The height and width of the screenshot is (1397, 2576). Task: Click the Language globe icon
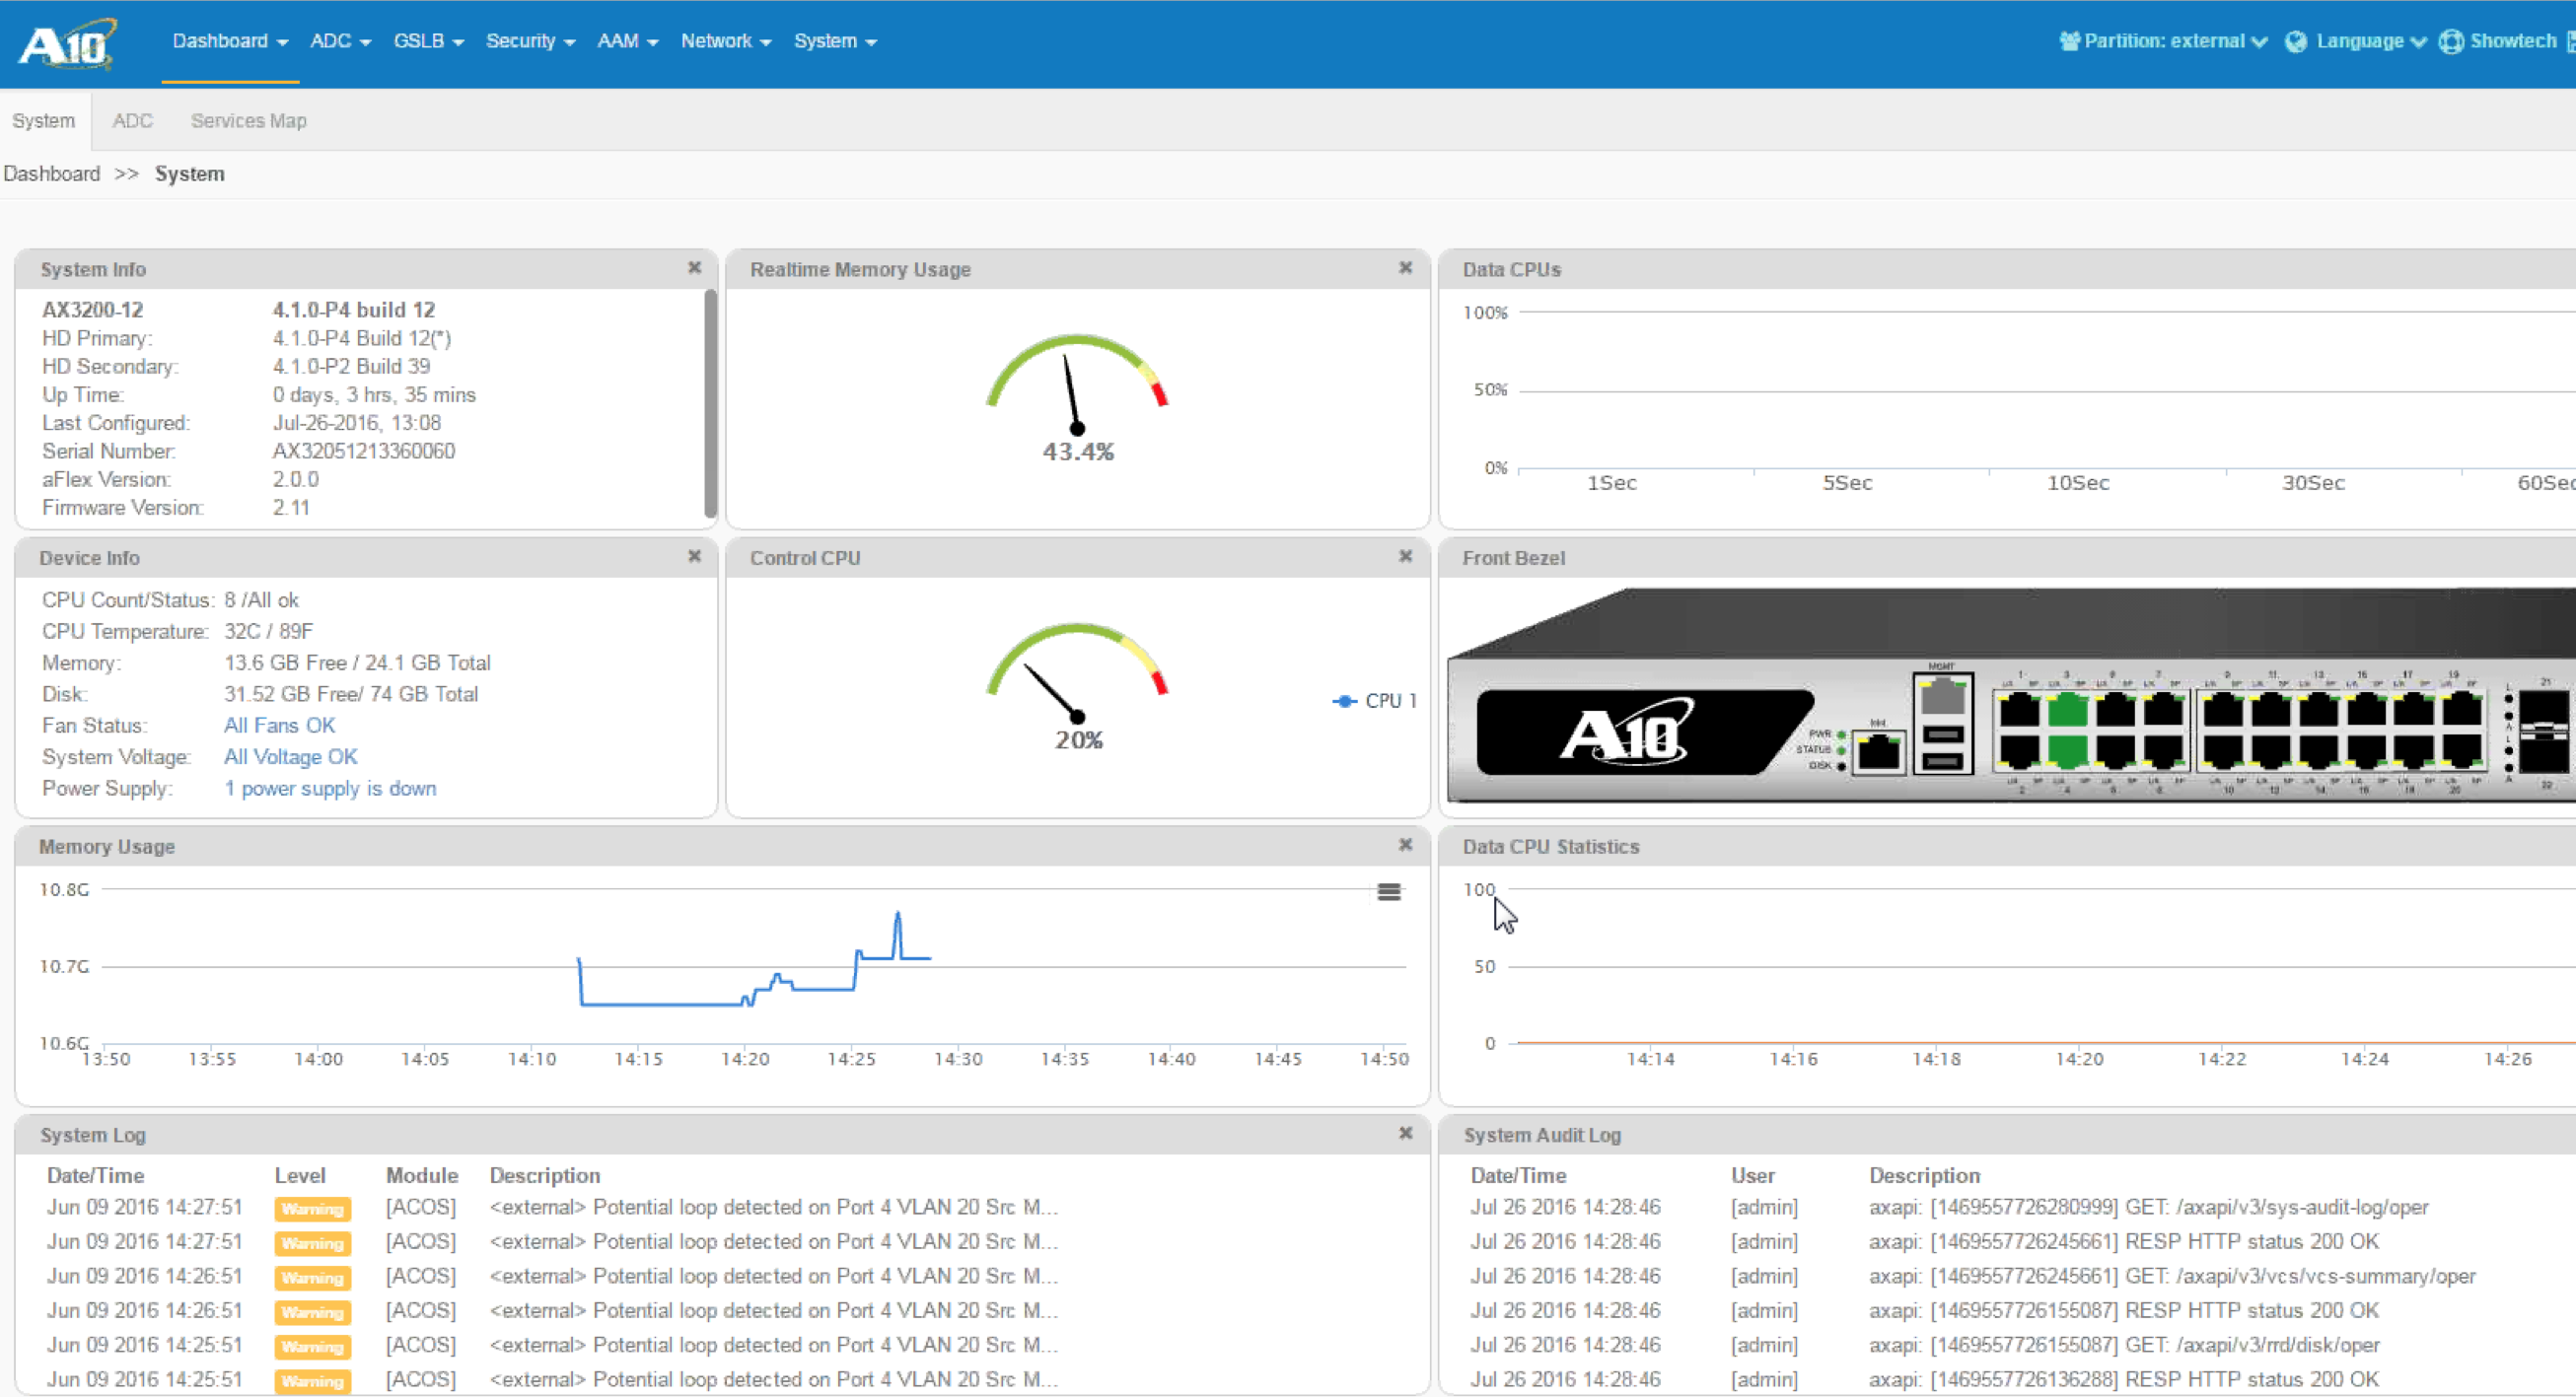tap(2296, 41)
